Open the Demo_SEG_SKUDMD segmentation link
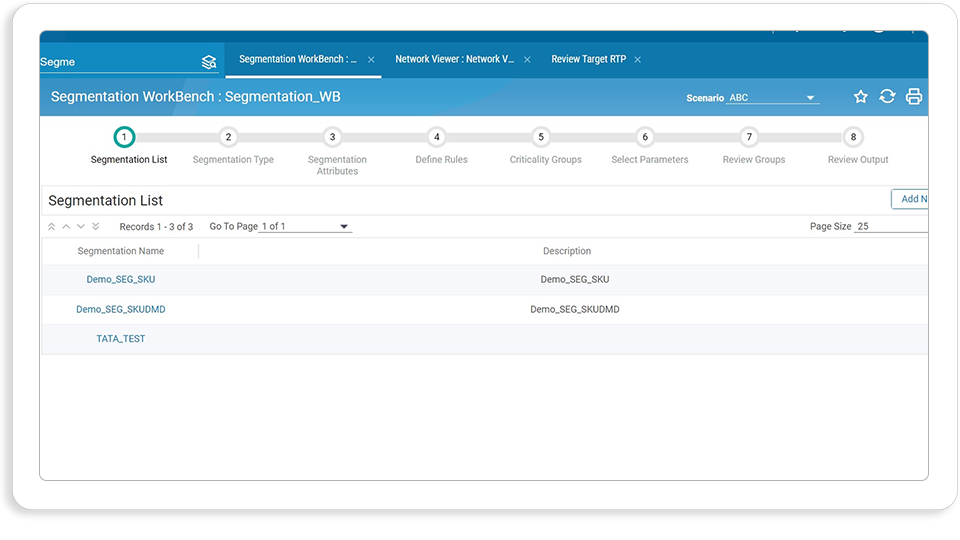This screenshot has height=540, width=960. 121,309
